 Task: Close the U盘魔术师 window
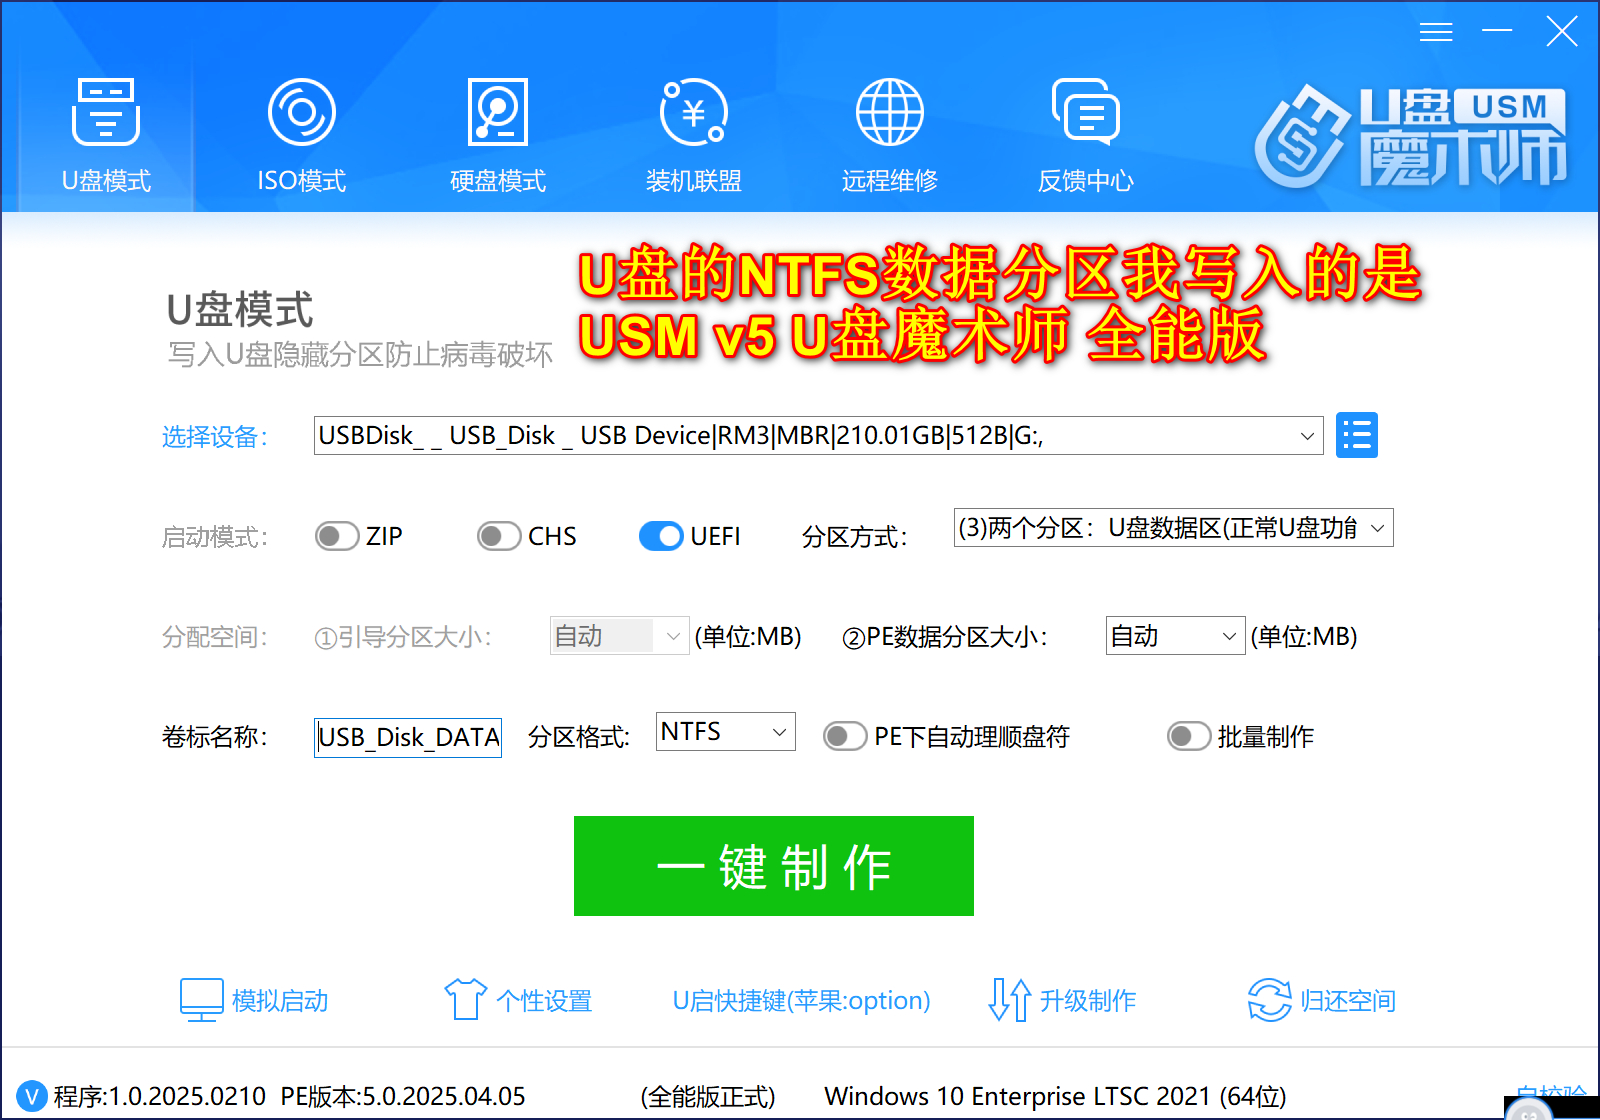(x=1561, y=32)
